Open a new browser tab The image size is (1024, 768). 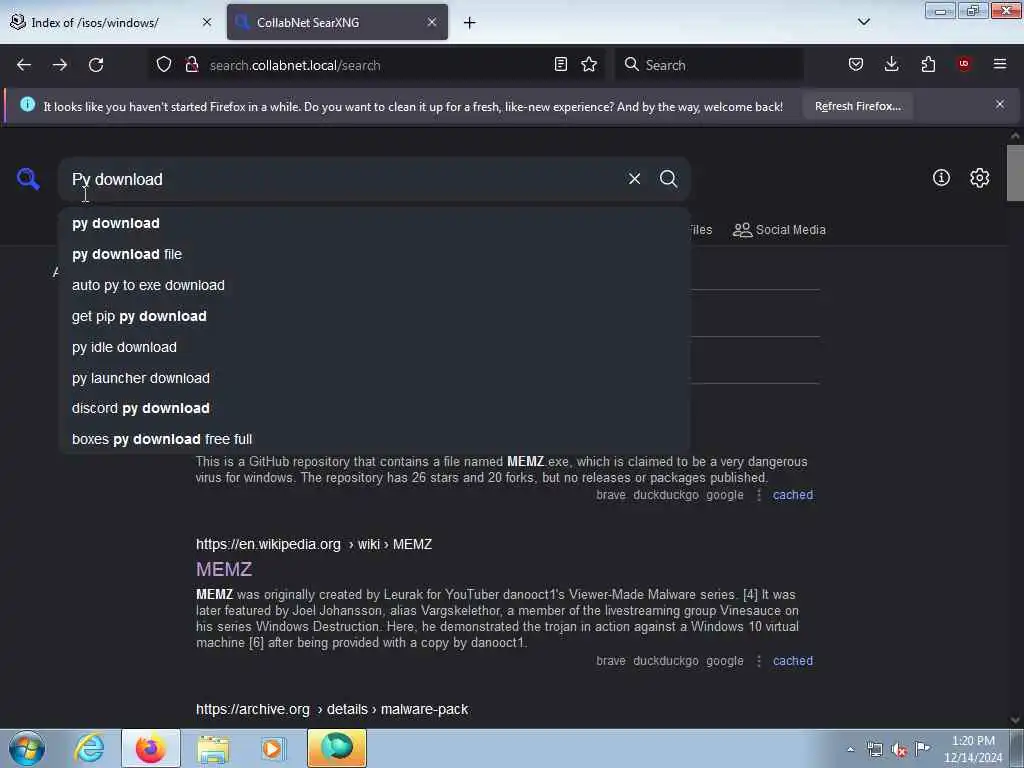click(470, 23)
